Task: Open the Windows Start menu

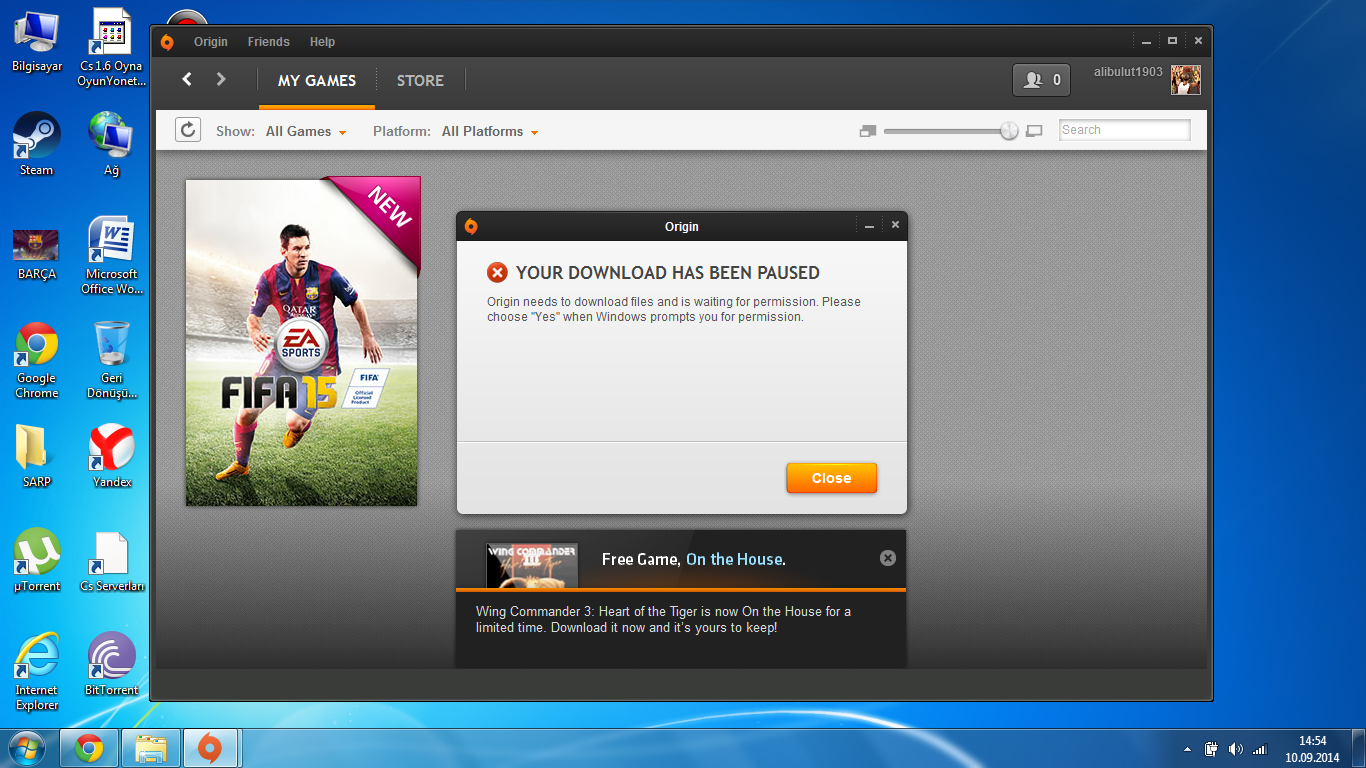Action: click(27, 748)
